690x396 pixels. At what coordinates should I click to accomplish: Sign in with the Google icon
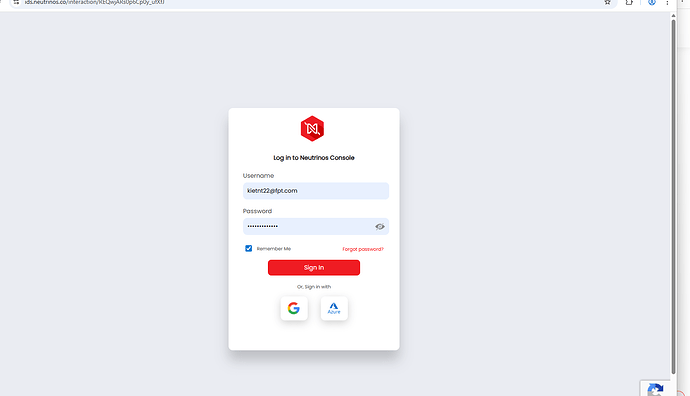pos(294,308)
